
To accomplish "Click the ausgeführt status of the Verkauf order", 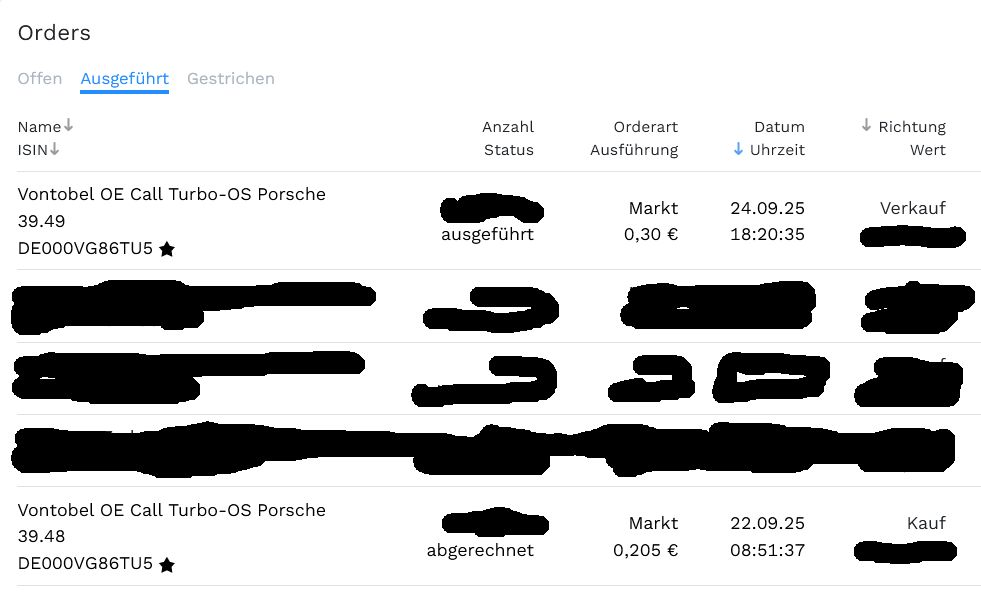I will [x=487, y=235].
